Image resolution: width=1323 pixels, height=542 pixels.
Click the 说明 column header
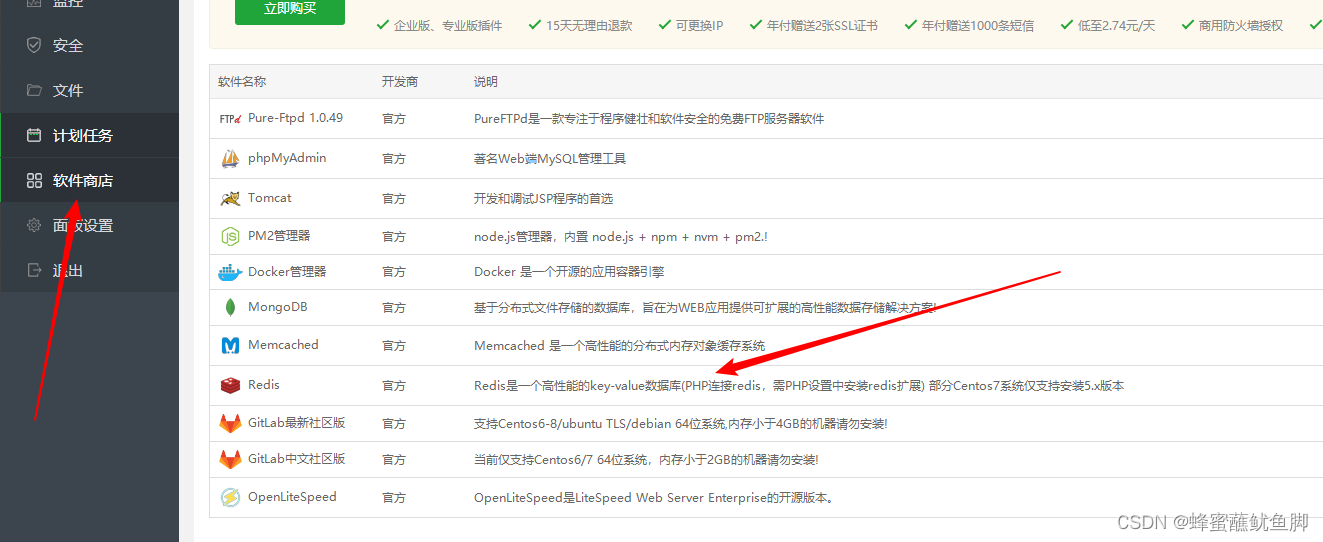pyautogui.click(x=486, y=82)
